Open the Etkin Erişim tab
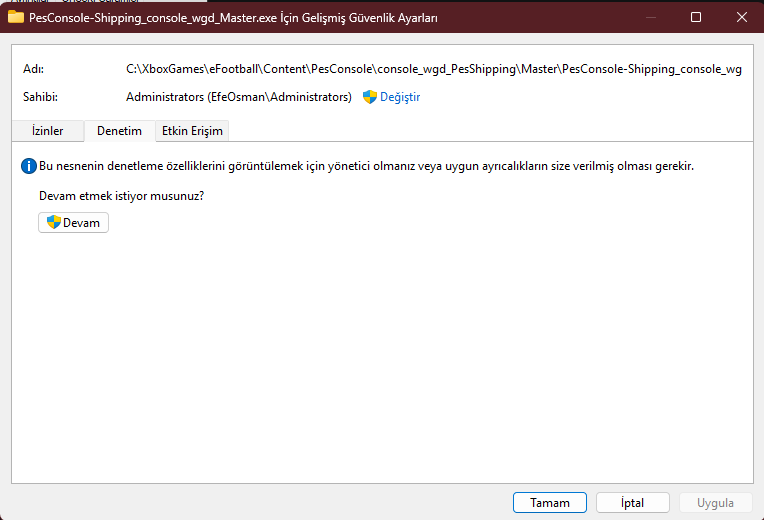The width and height of the screenshot is (764, 520). point(192,131)
